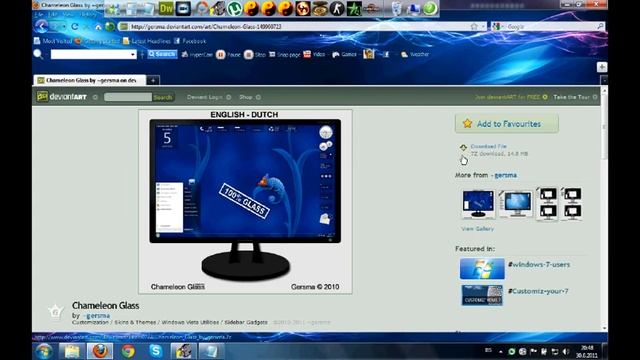Open the Recycle Bin dock icon
640x360 pixels.
(x=396, y=9)
